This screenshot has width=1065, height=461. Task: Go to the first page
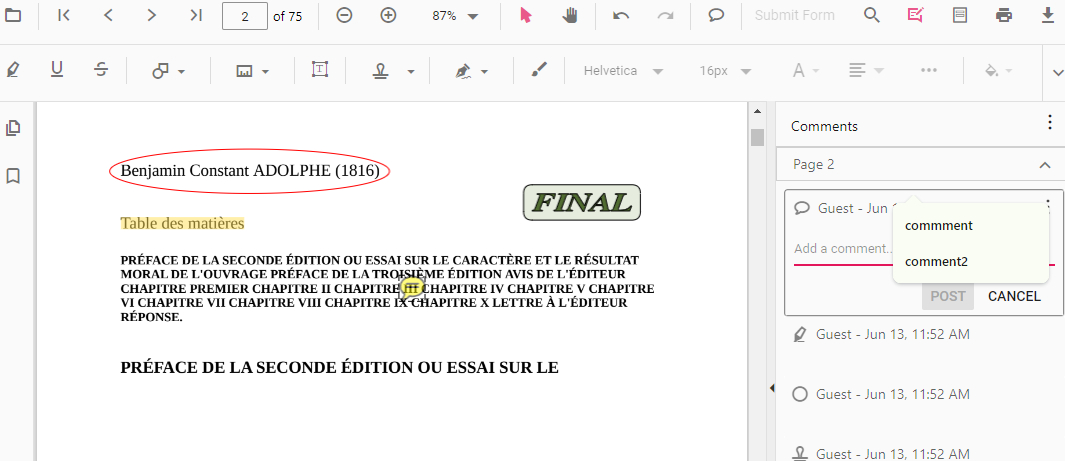[x=64, y=16]
